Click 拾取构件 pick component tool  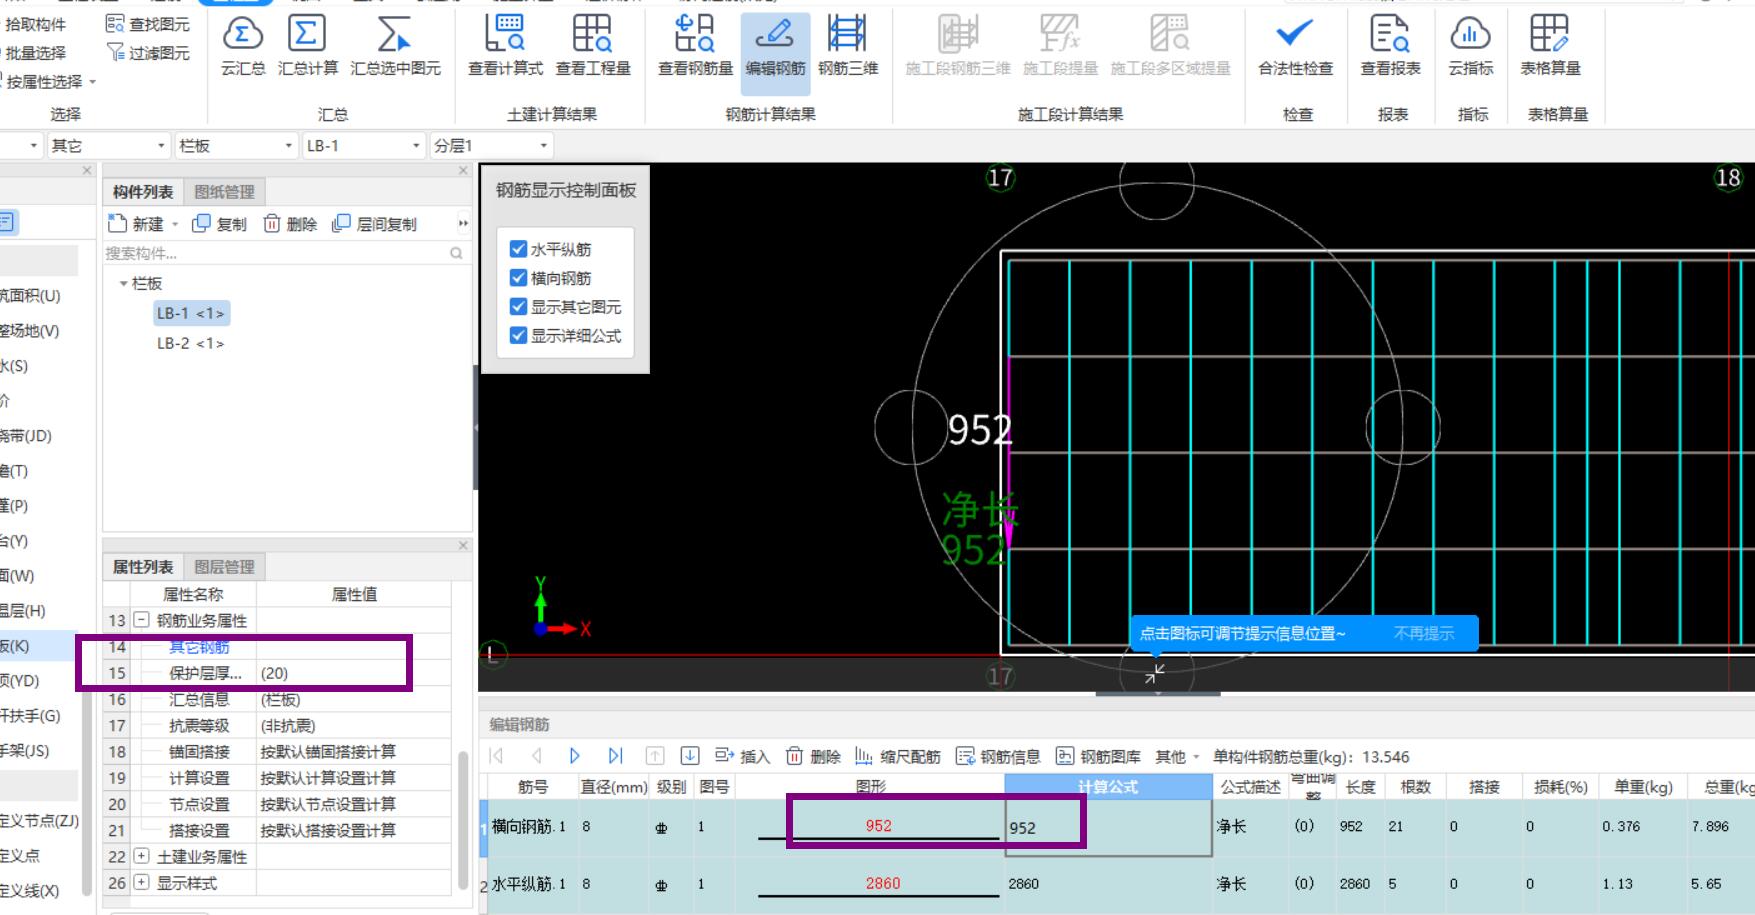tap(35, 24)
